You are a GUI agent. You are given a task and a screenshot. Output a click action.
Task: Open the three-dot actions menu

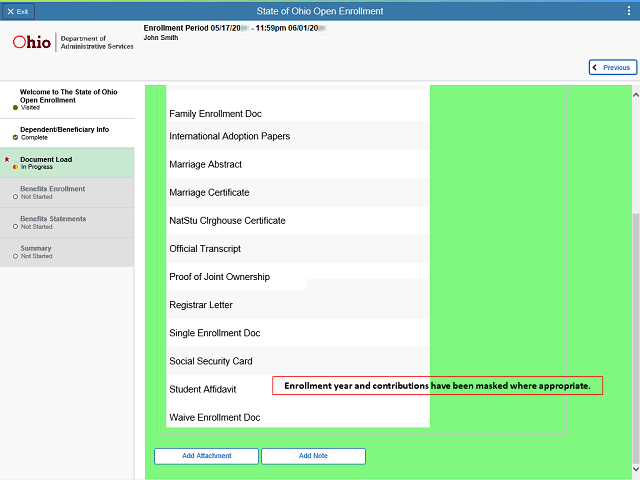tap(627, 11)
